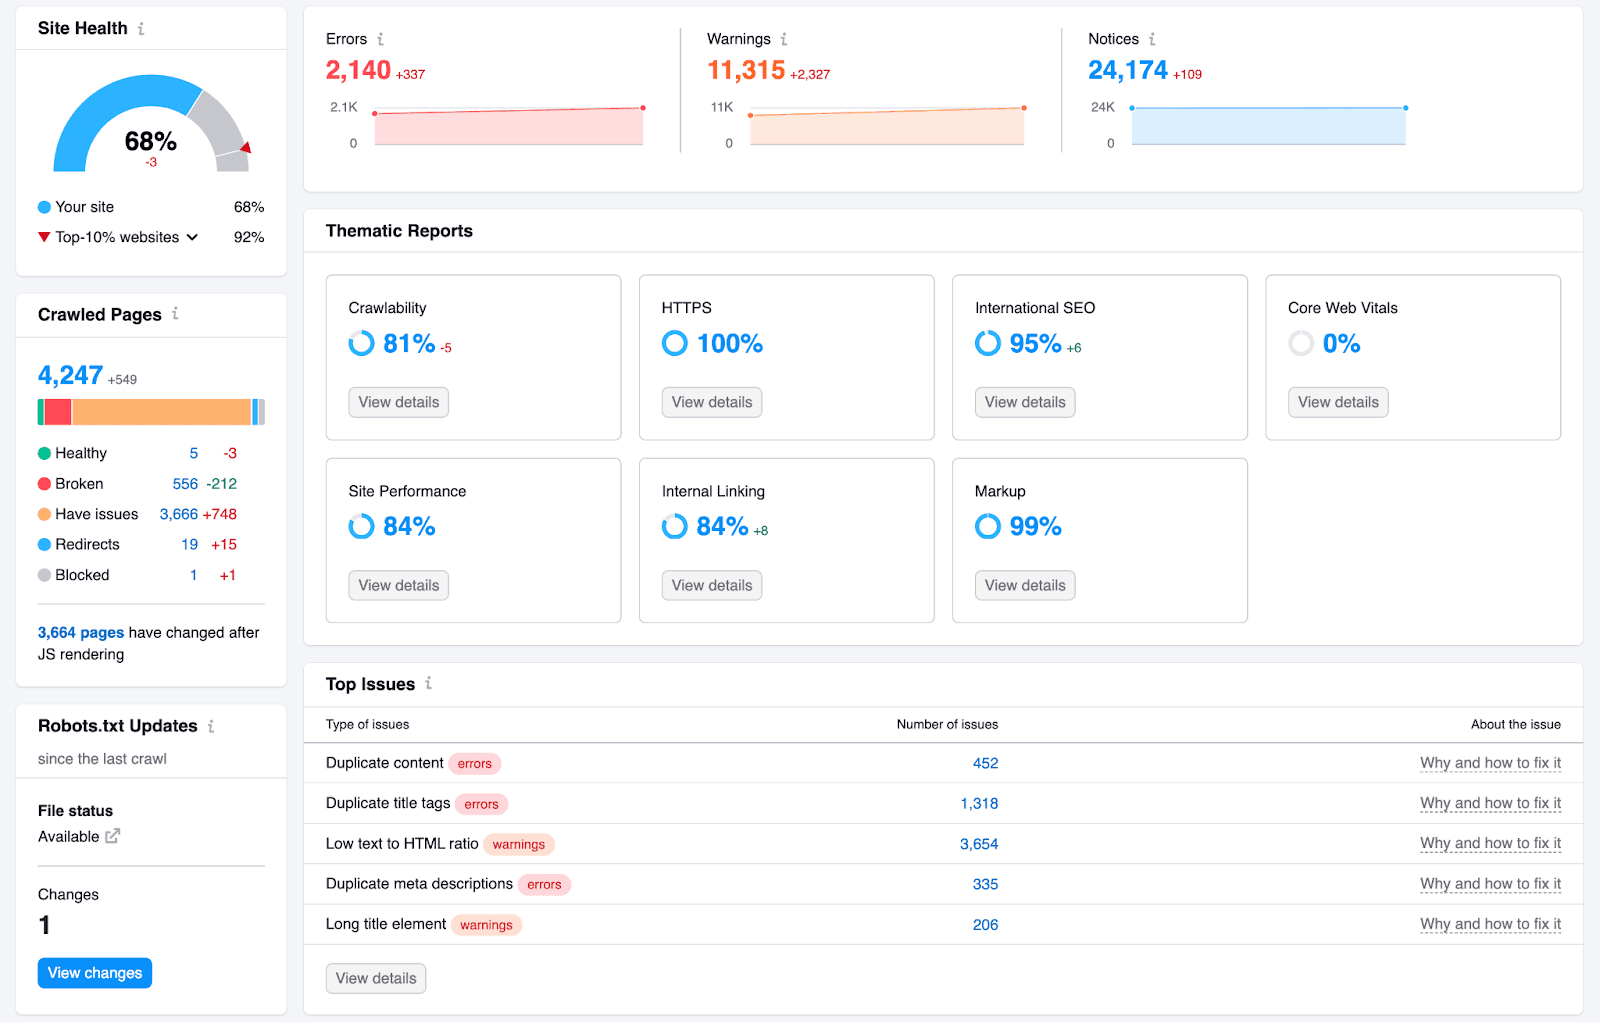This screenshot has height=1023, width=1600.
Task: Click the Broken pages count 556
Action: point(185,484)
